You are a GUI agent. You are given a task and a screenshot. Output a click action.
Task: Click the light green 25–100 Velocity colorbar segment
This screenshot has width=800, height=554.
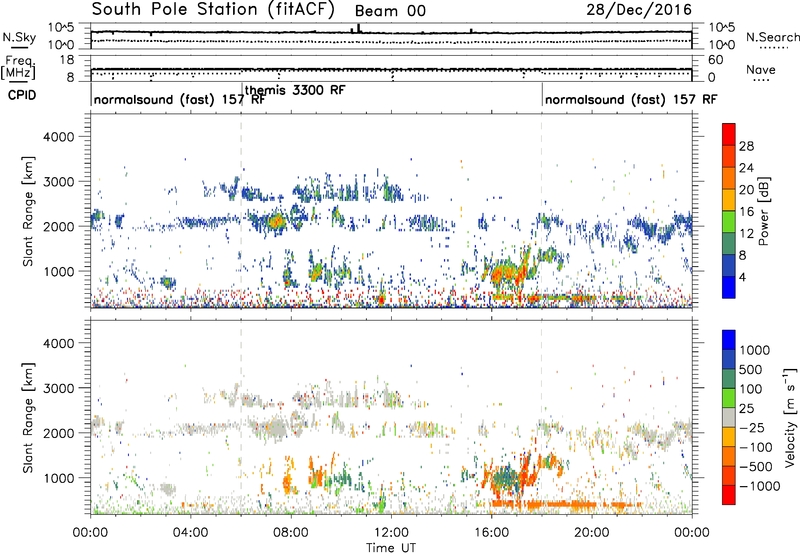[729, 398]
